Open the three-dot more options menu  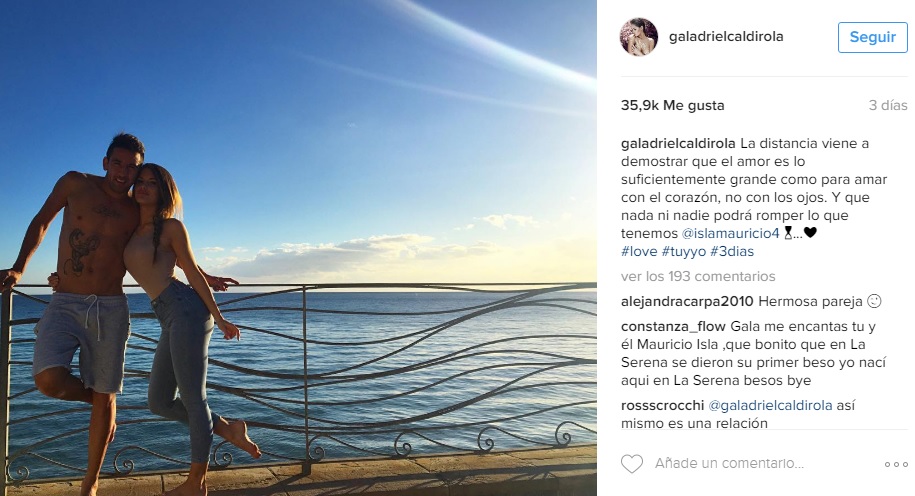pos(896,464)
